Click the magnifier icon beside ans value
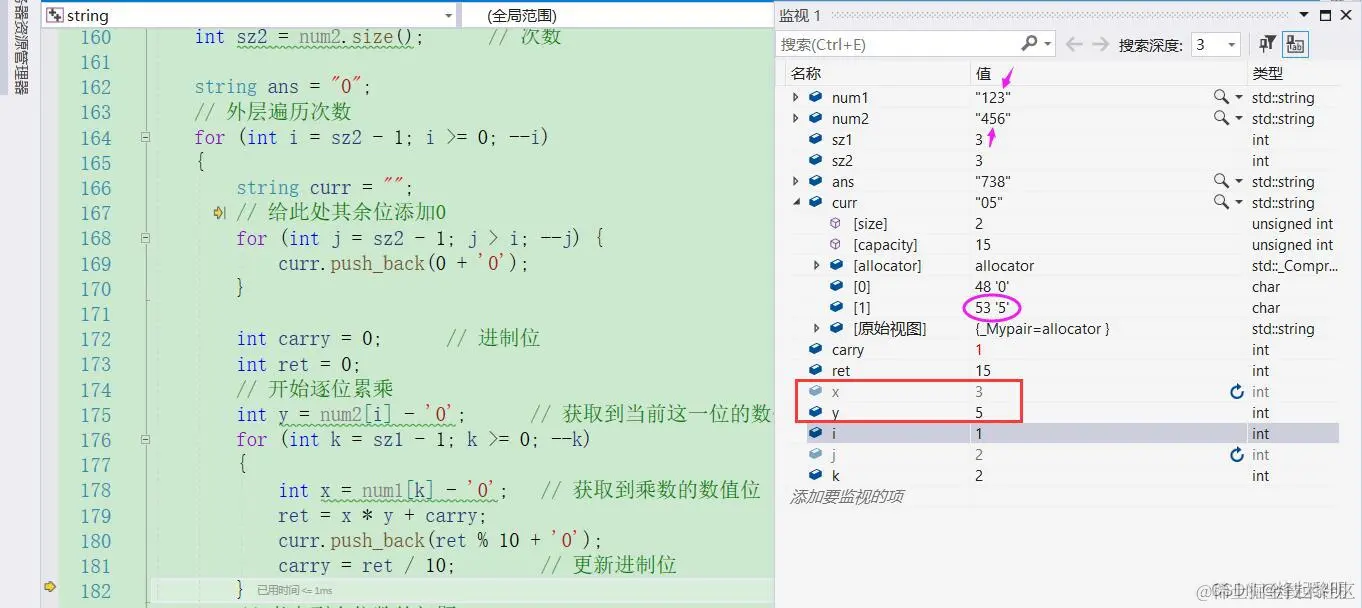The width and height of the screenshot is (1362, 608). point(1220,181)
